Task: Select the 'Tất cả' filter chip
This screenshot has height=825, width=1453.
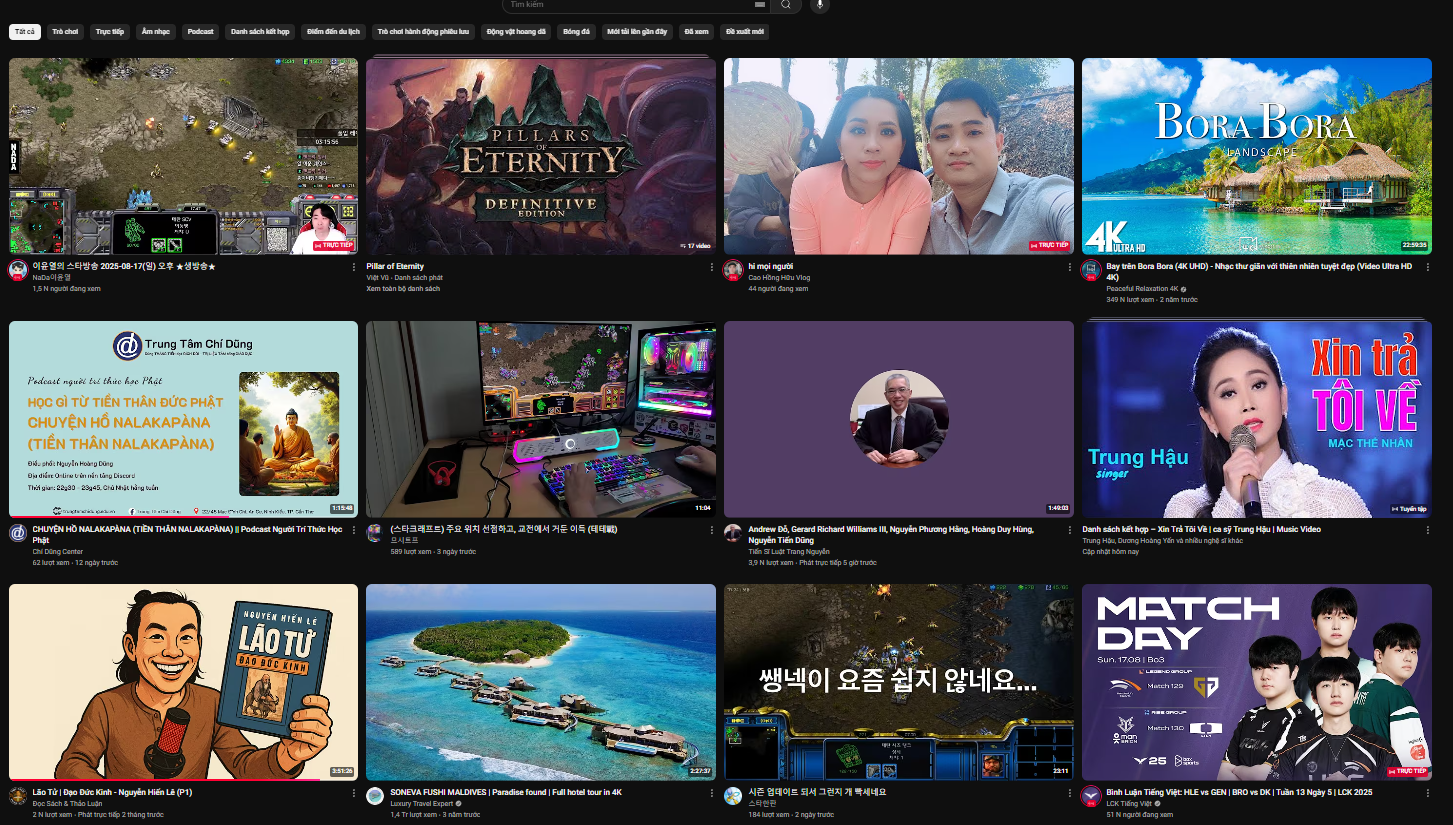Action: pos(25,32)
